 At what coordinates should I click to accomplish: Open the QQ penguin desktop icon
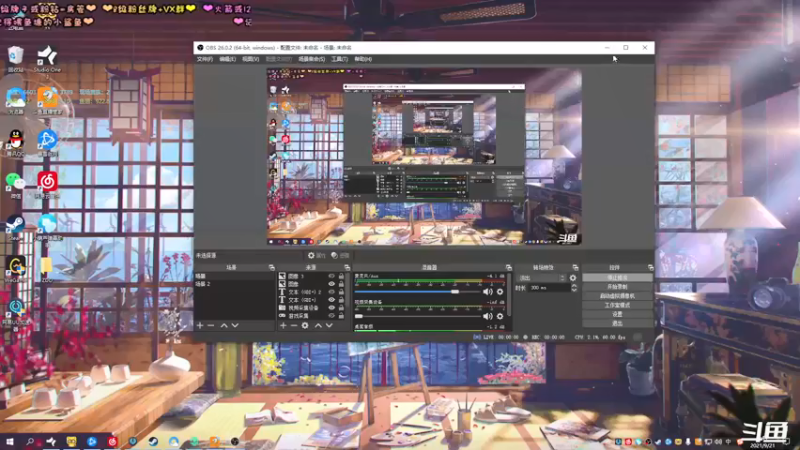[16, 142]
